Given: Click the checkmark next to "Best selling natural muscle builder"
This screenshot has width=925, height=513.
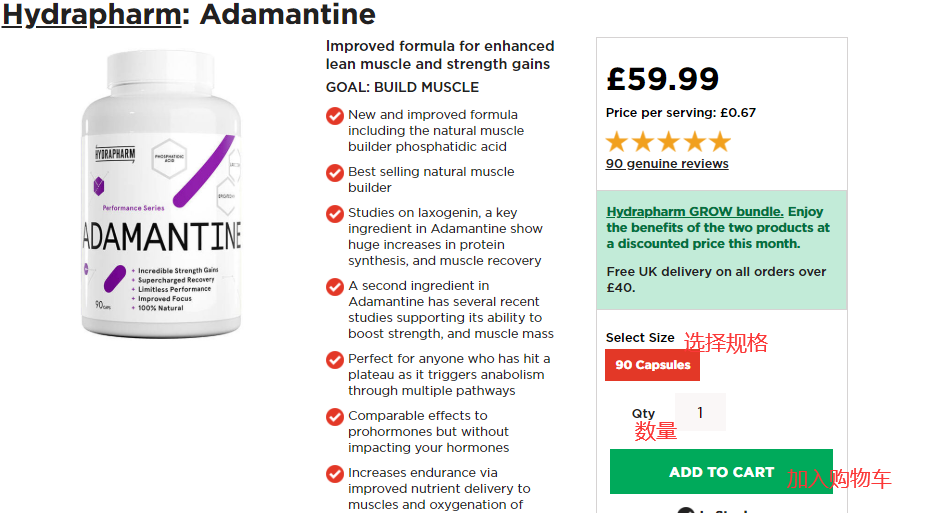Looking at the screenshot, I should pos(335,173).
